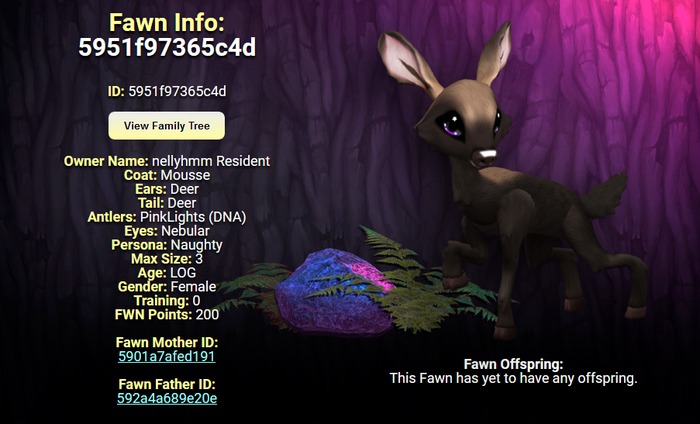
Task: Click the Persona: Naughty attribute line
Action: pos(167,245)
